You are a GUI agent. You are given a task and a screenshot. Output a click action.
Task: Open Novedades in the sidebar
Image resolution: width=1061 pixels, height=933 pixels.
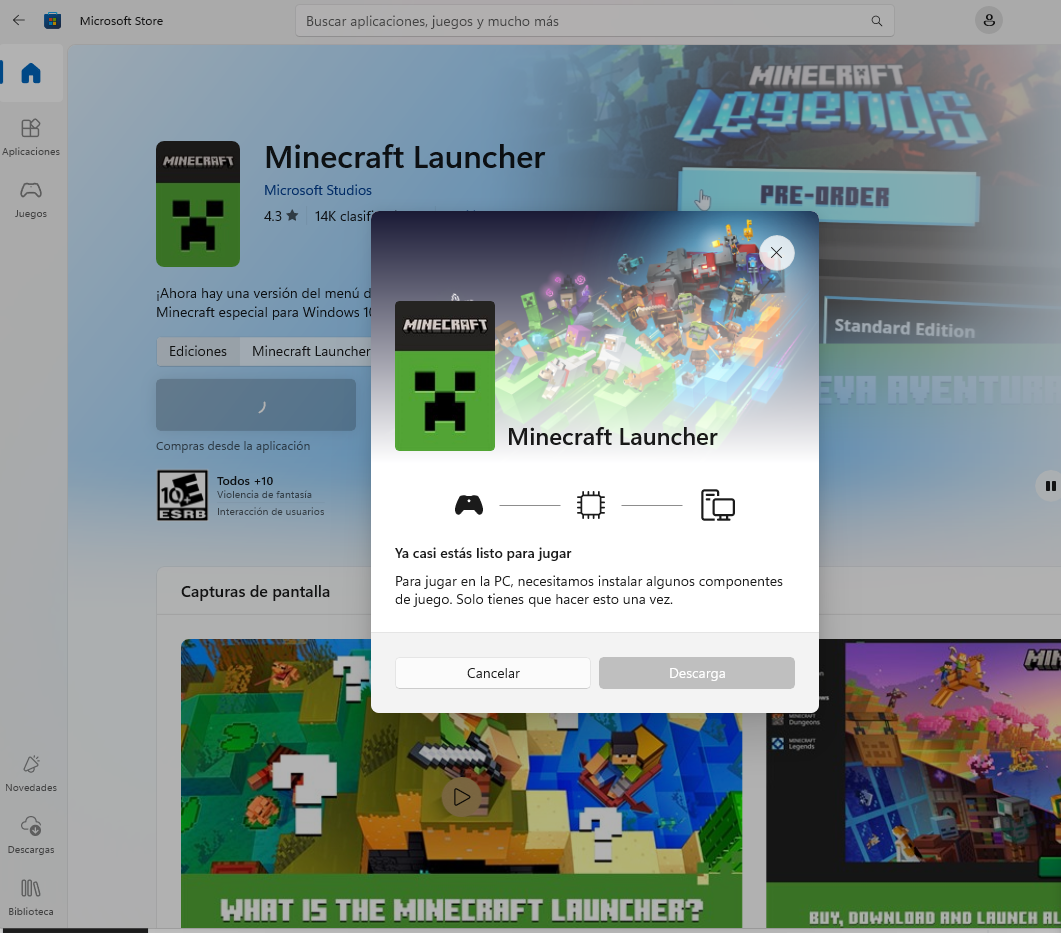pyautogui.click(x=31, y=773)
